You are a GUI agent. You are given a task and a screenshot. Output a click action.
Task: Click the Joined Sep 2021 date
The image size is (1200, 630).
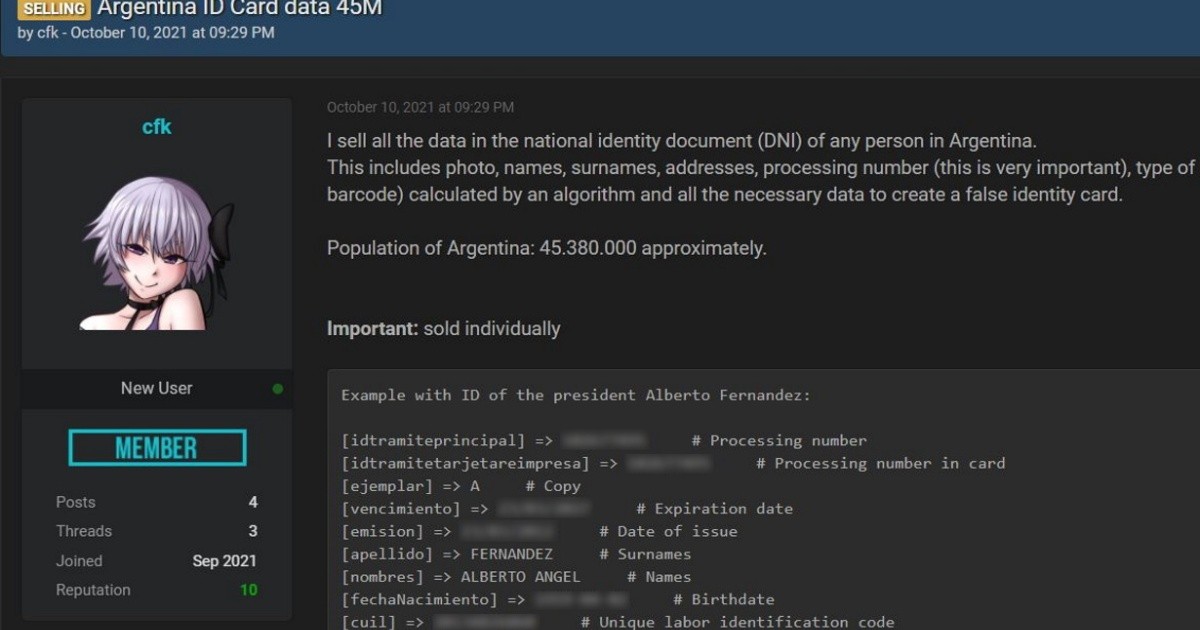point(224,561)
